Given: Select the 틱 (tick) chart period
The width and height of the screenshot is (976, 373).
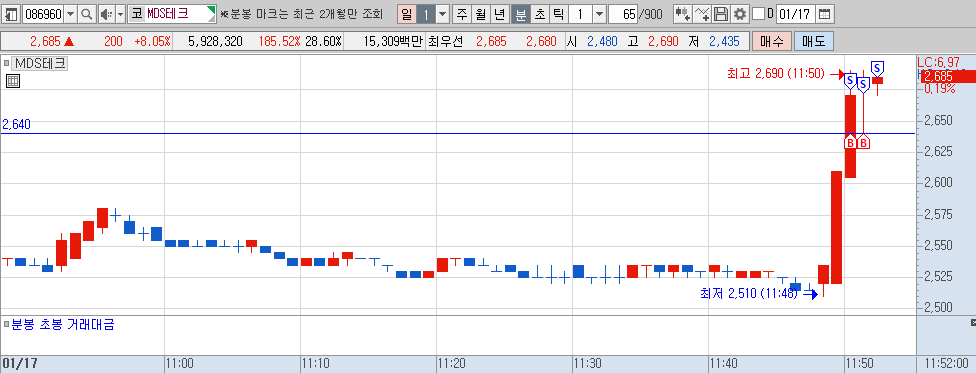Looking at the screenshot, I should point(558,13).
